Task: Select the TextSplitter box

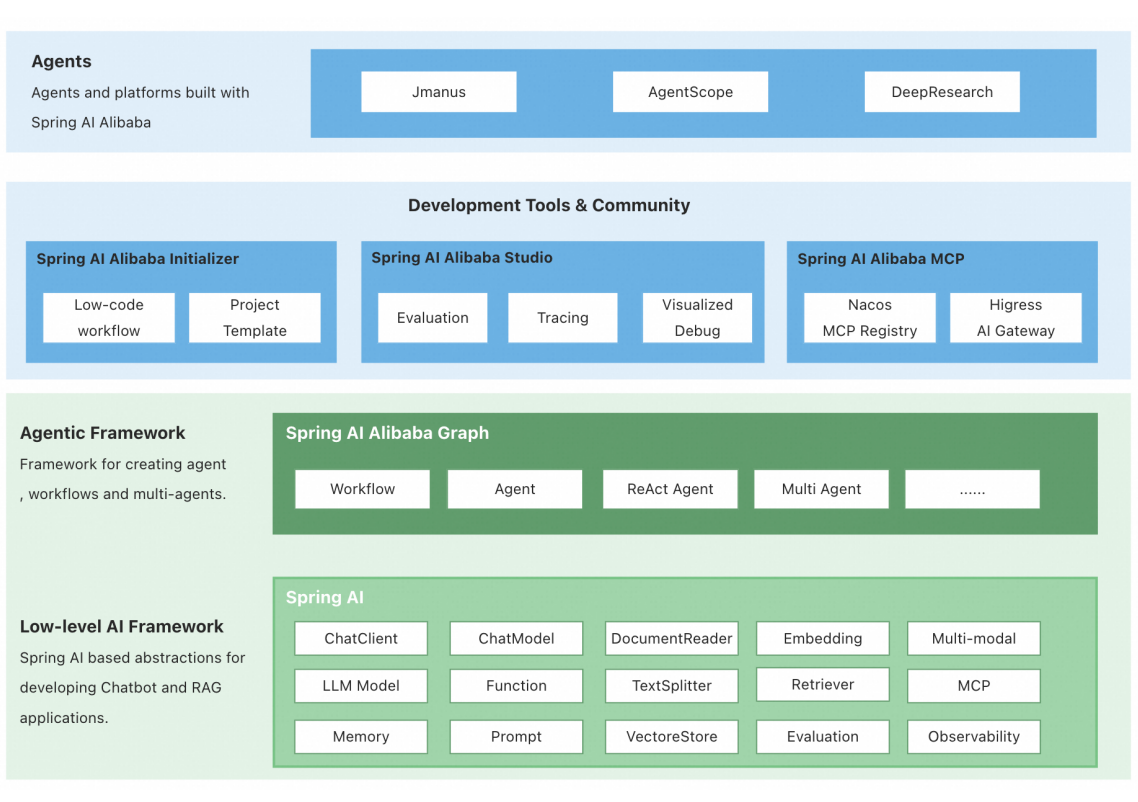Action: tap(671, 685)
